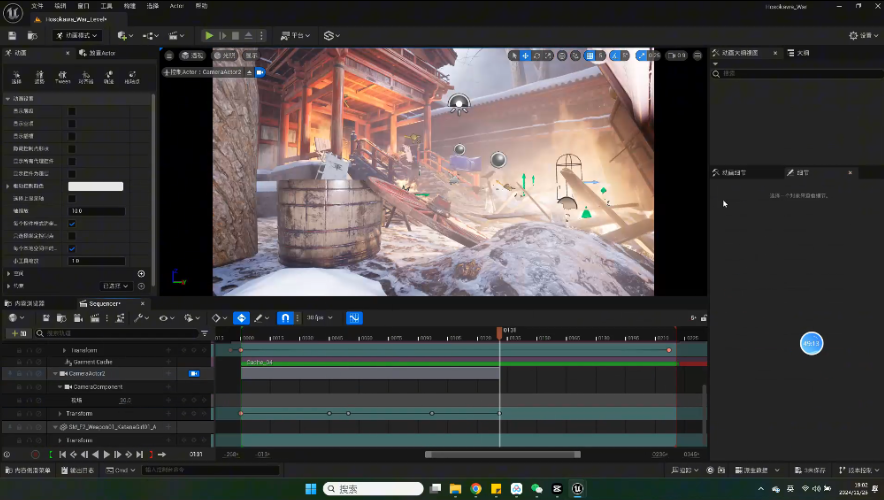
Task: Click Render Movie clapperboard icon in Sequencer
Action: pyautogui.click(x=95, y=318)
